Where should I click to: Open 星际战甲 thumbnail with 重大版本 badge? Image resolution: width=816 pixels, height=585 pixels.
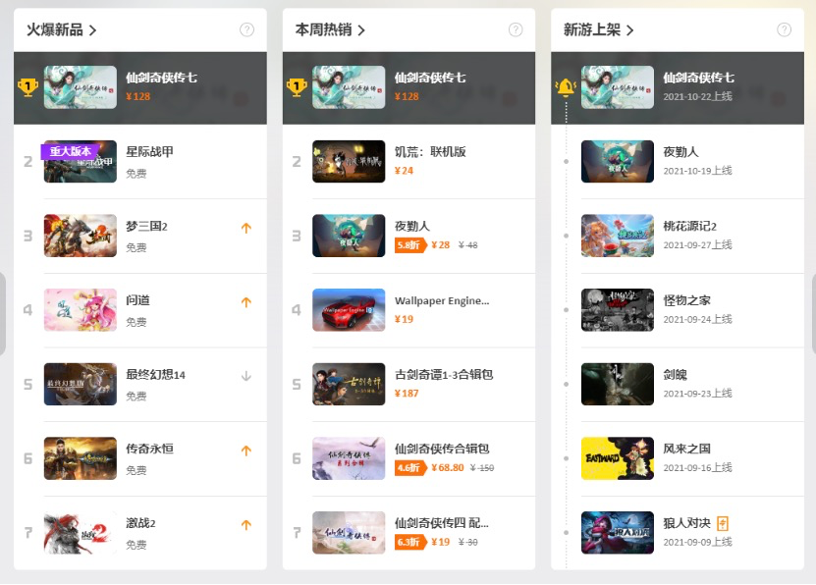(x=80, y=161)
